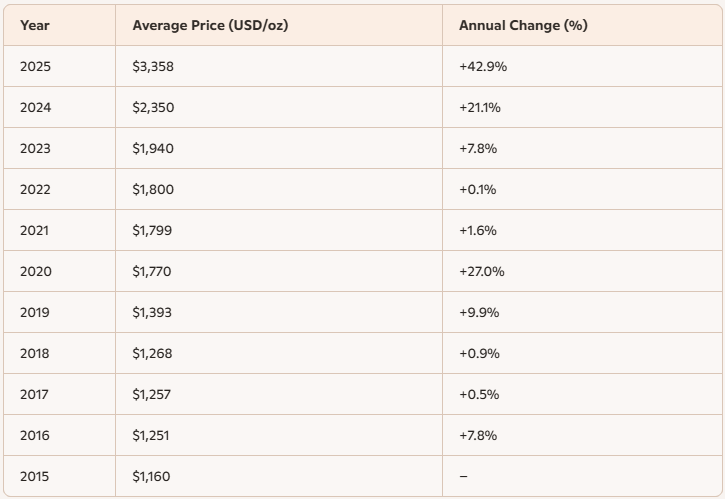Click the $1,393 price cell
The image size is (725, 499).
coord(152,312)
